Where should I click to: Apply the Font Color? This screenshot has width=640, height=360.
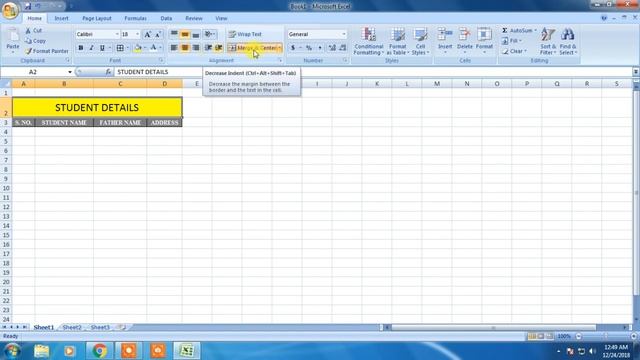[x=153, y=48]
